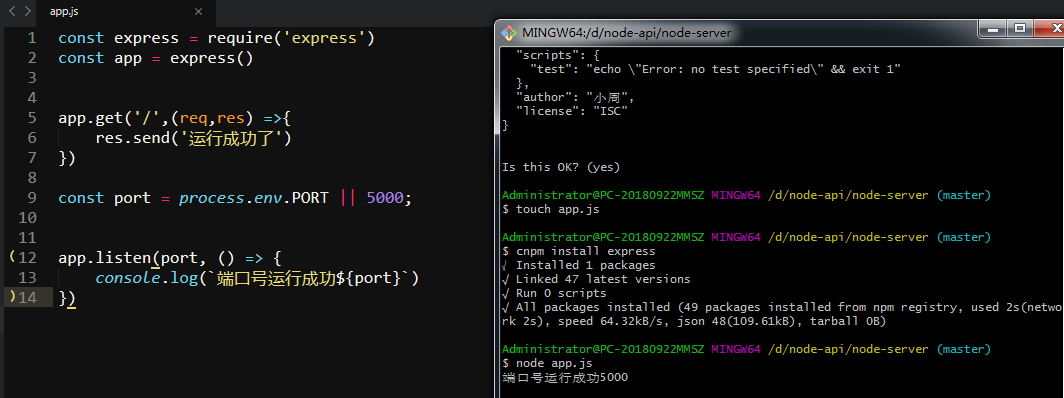Close the app.js tab with its X
The width and height of the screenshot is (1064, 398).
[199, 12]
